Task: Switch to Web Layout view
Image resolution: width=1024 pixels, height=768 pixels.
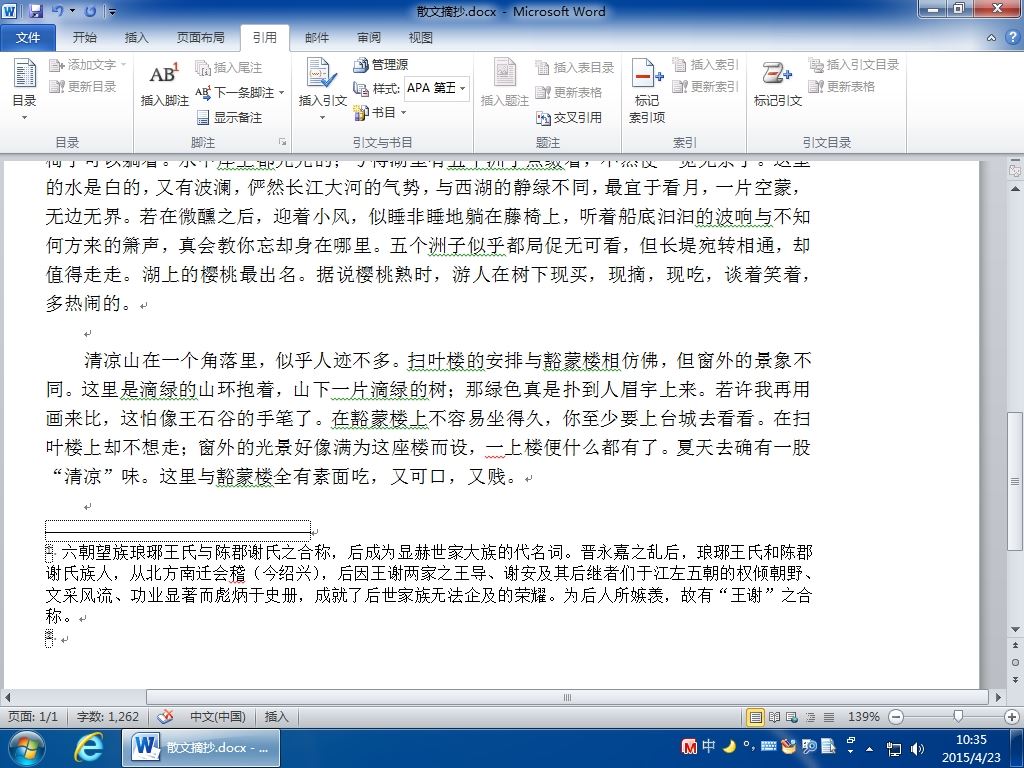Action: click(x=792, y=716)
